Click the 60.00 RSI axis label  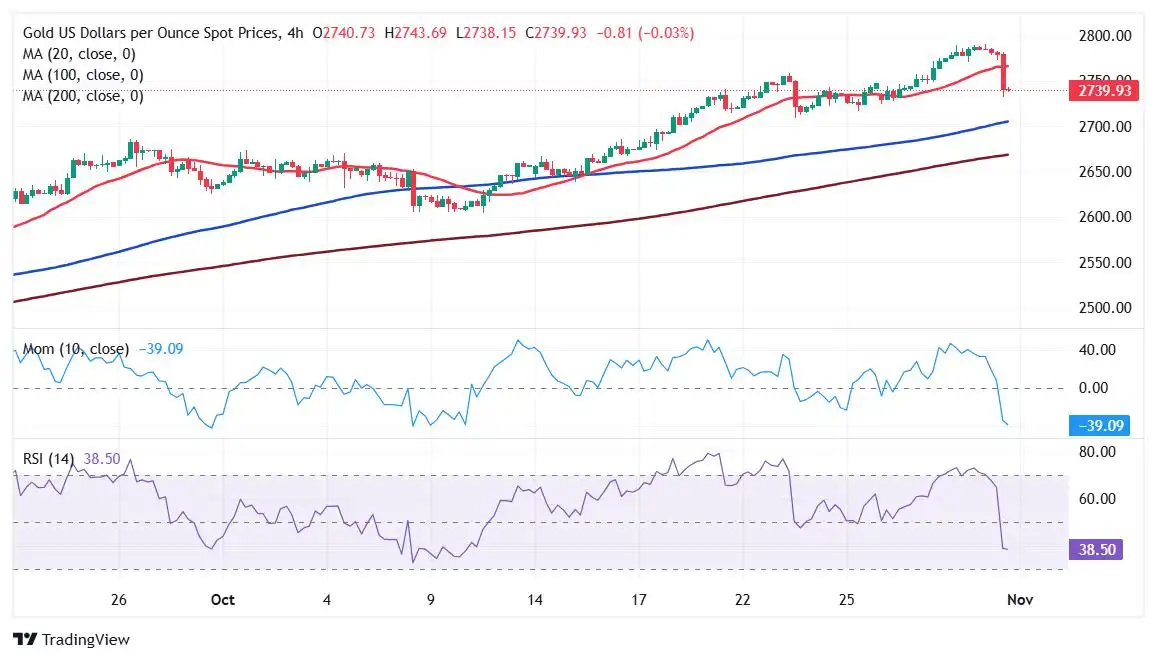[x=1097, y=499]
